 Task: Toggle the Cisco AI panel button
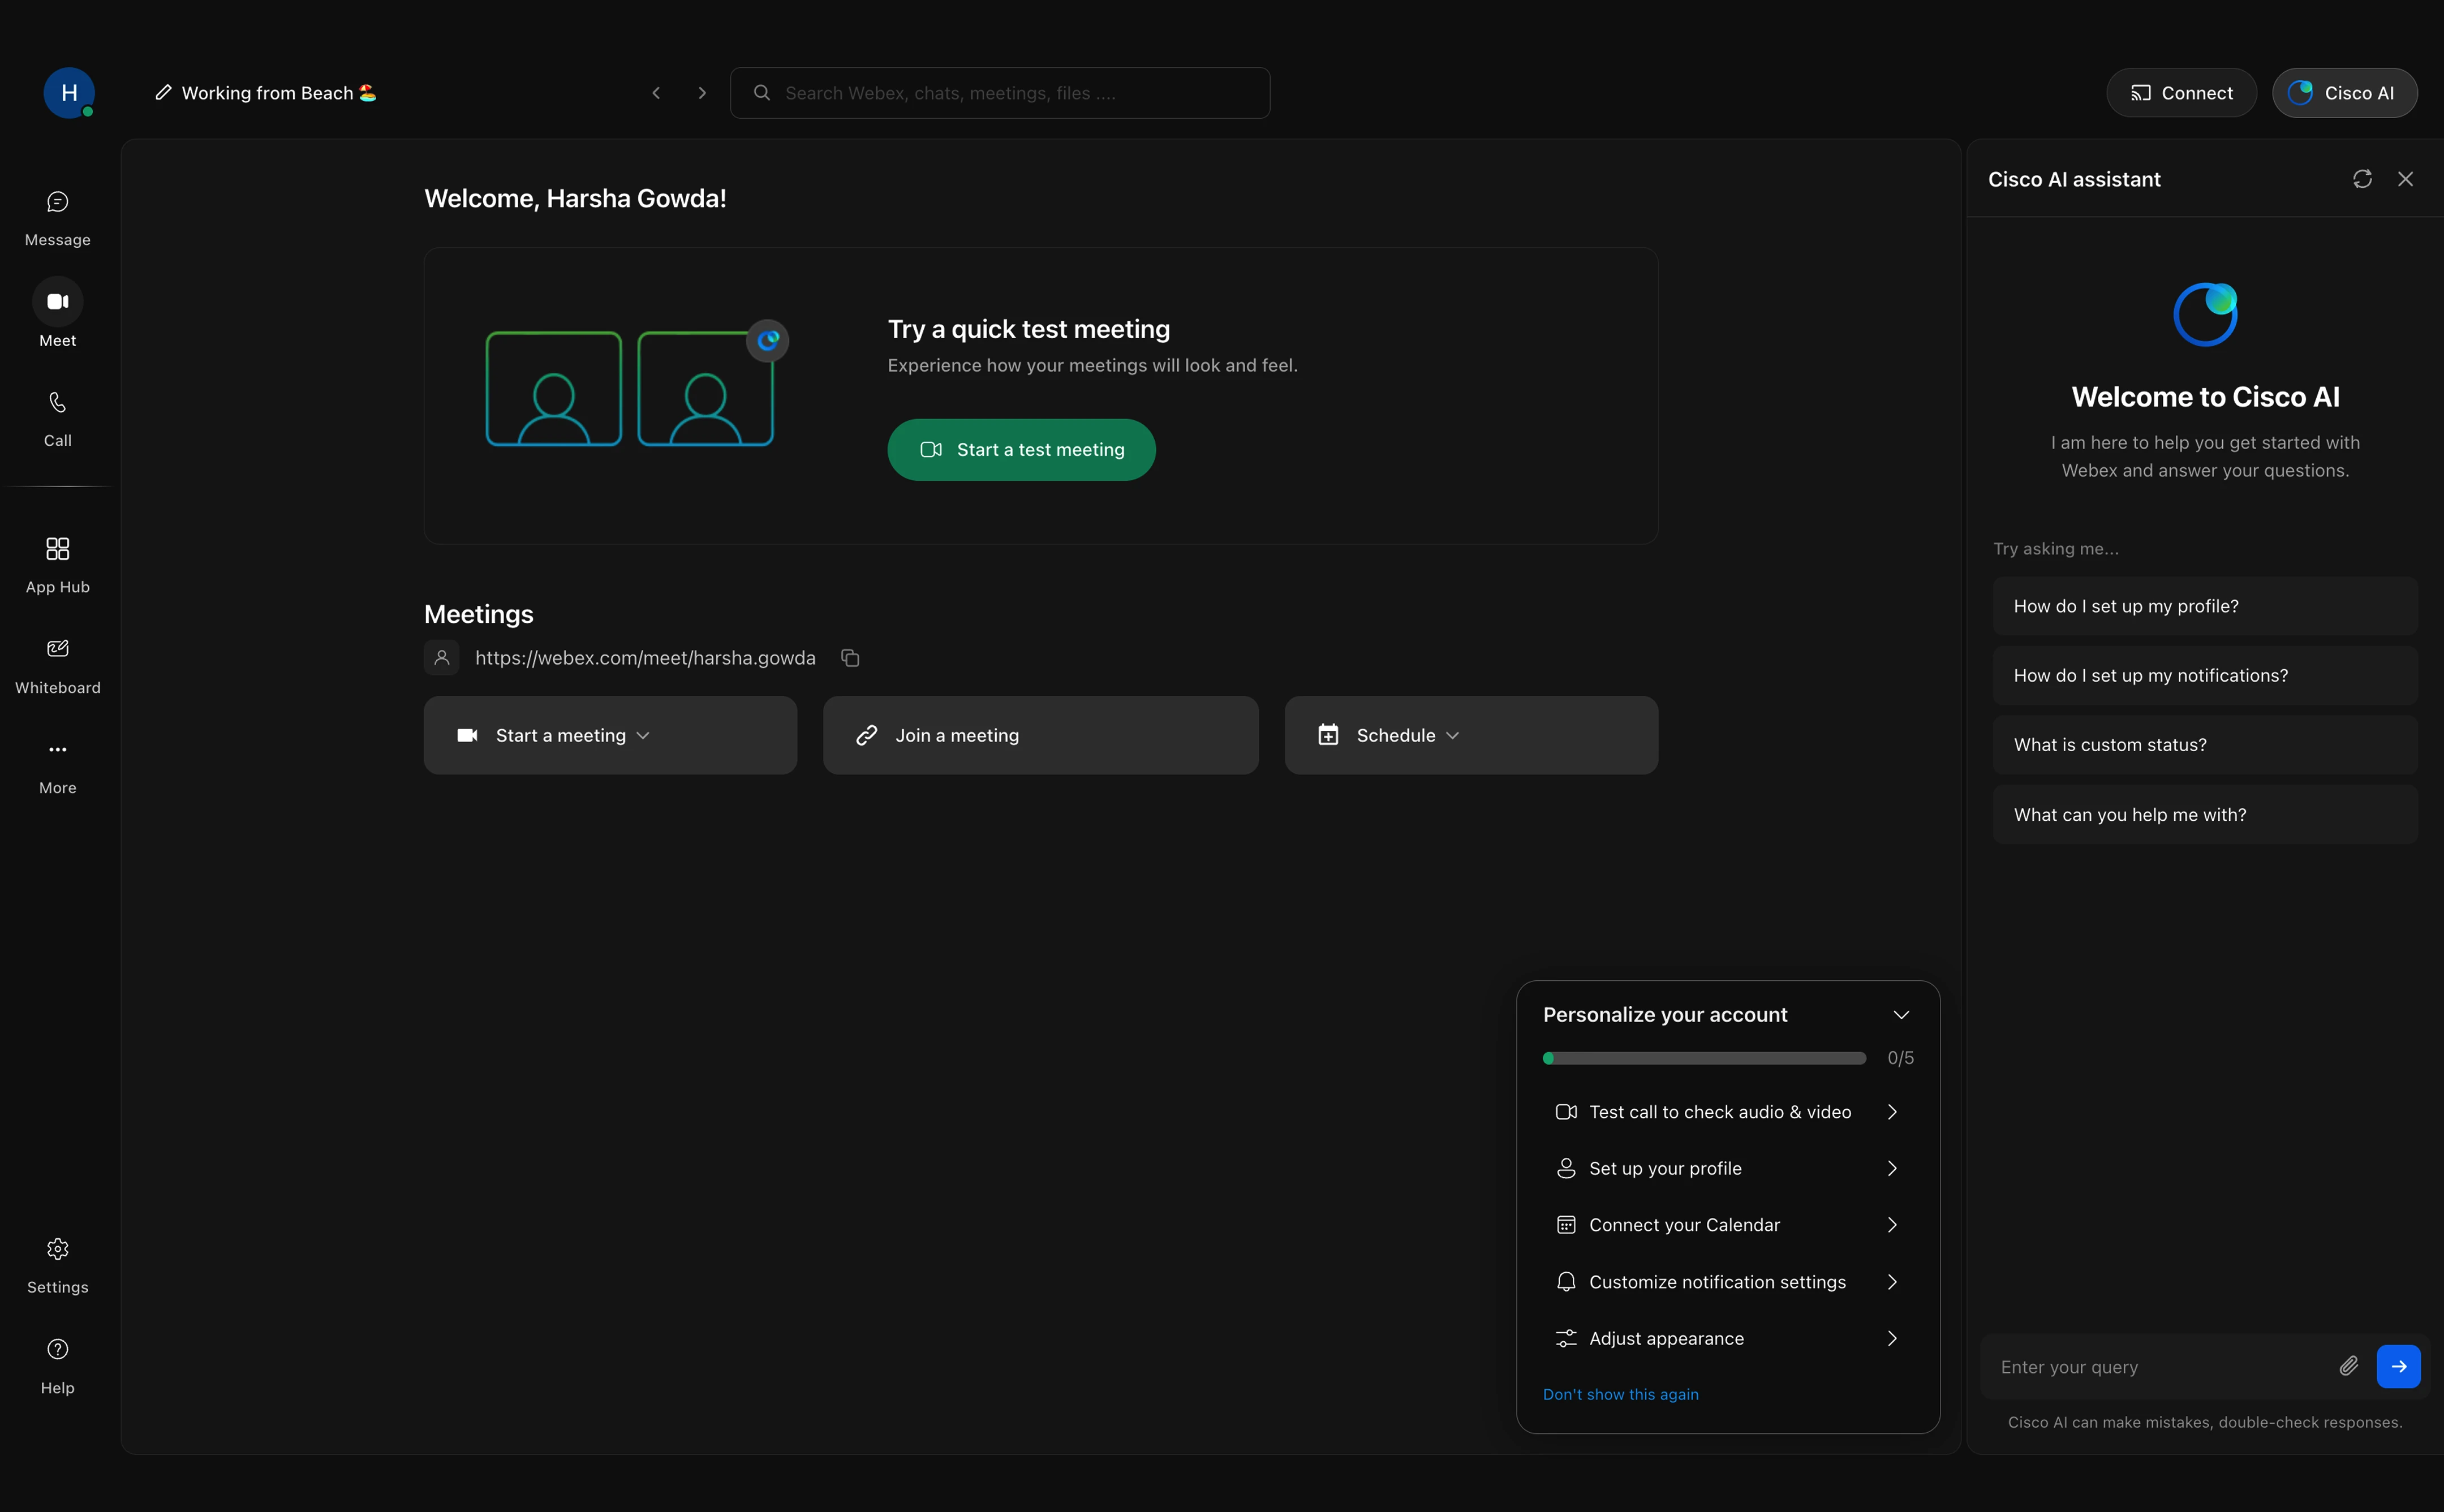coord(2344,93)
